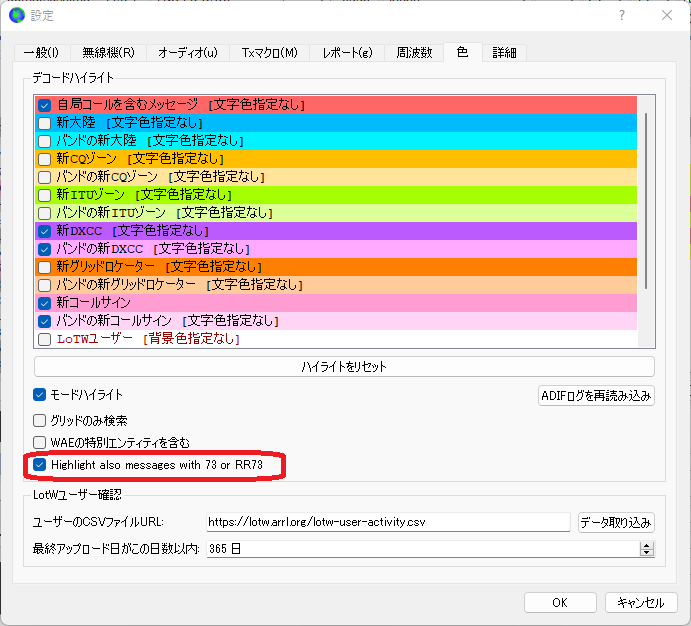Viewport: 691px width, 626px height.
Task: Select the orange 新グリッドロケーター color row
Action: coord(336,267)
